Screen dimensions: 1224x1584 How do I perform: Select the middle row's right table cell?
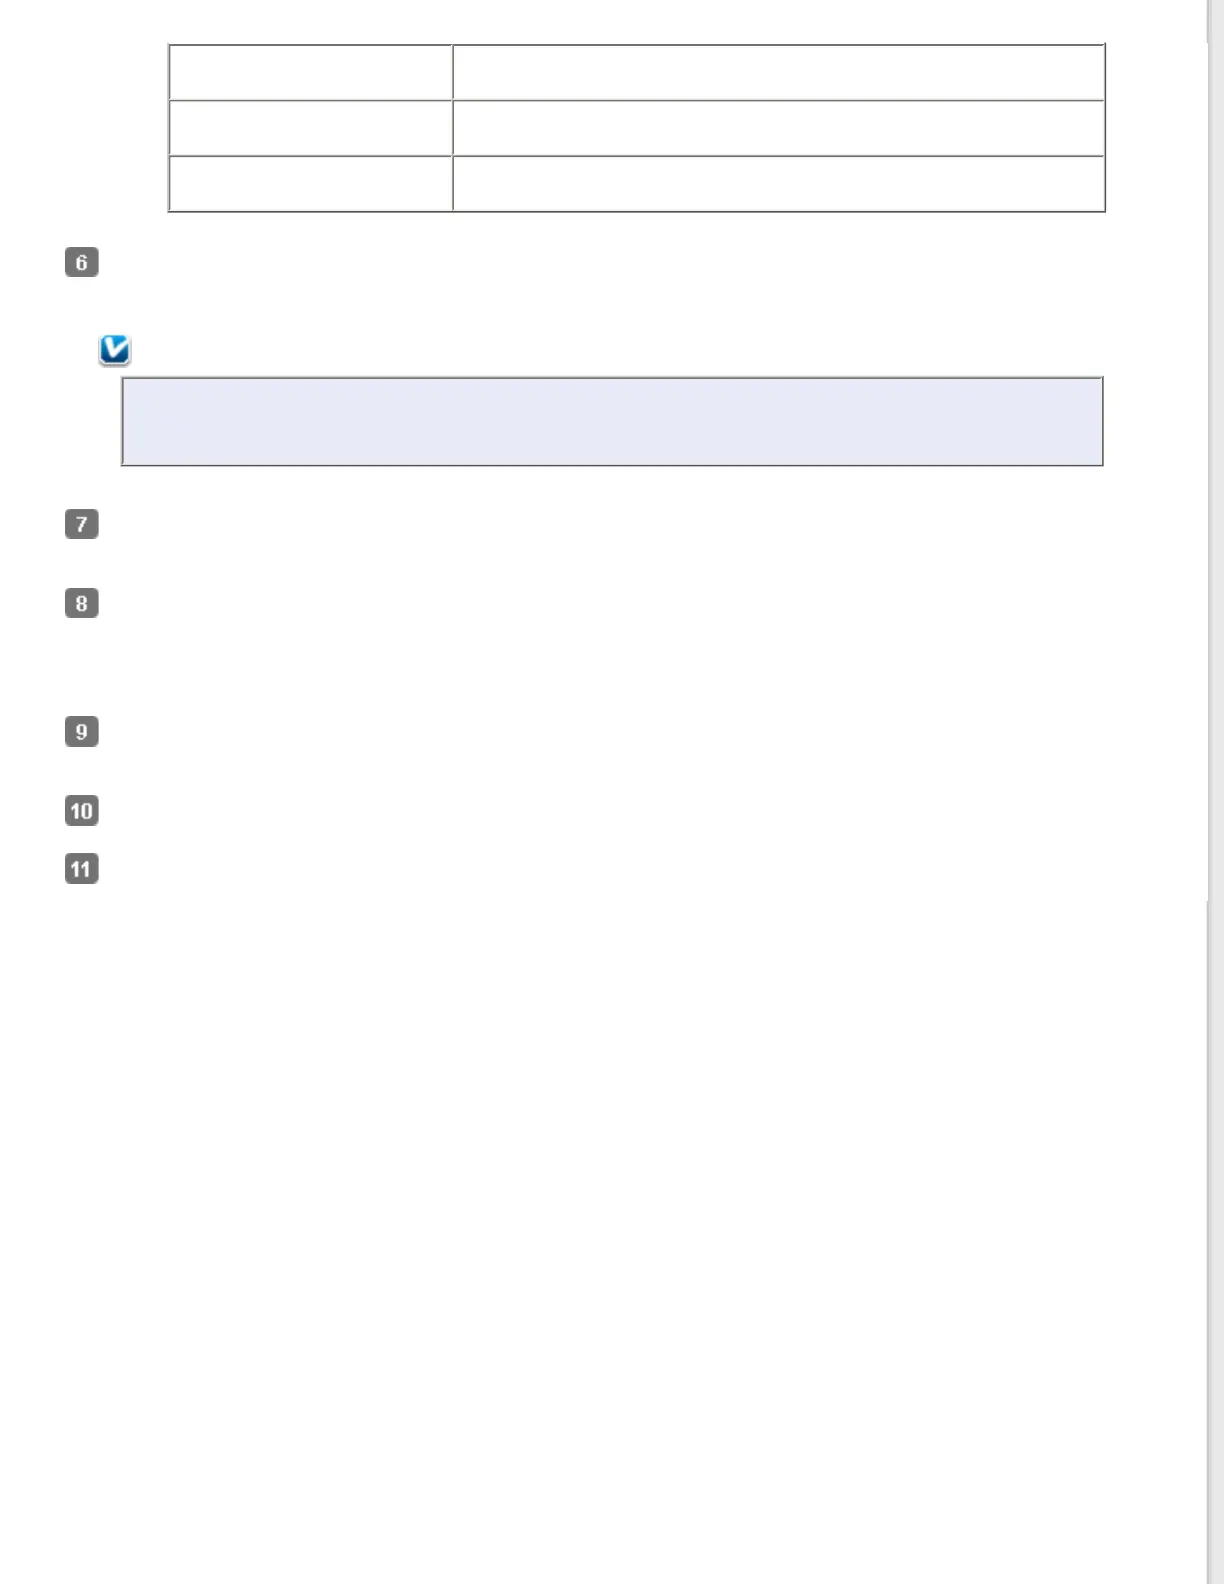(x=778, y=128)
